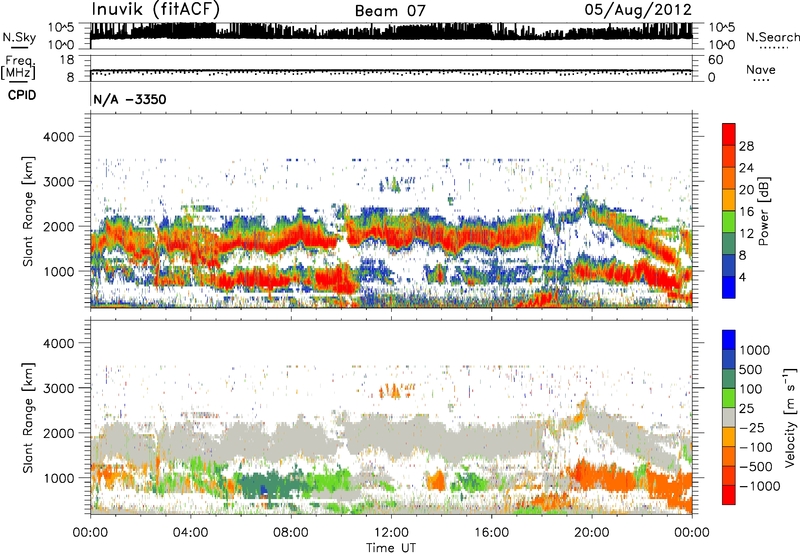Click the "4" power colorbar label

click(x=742, y=278)
